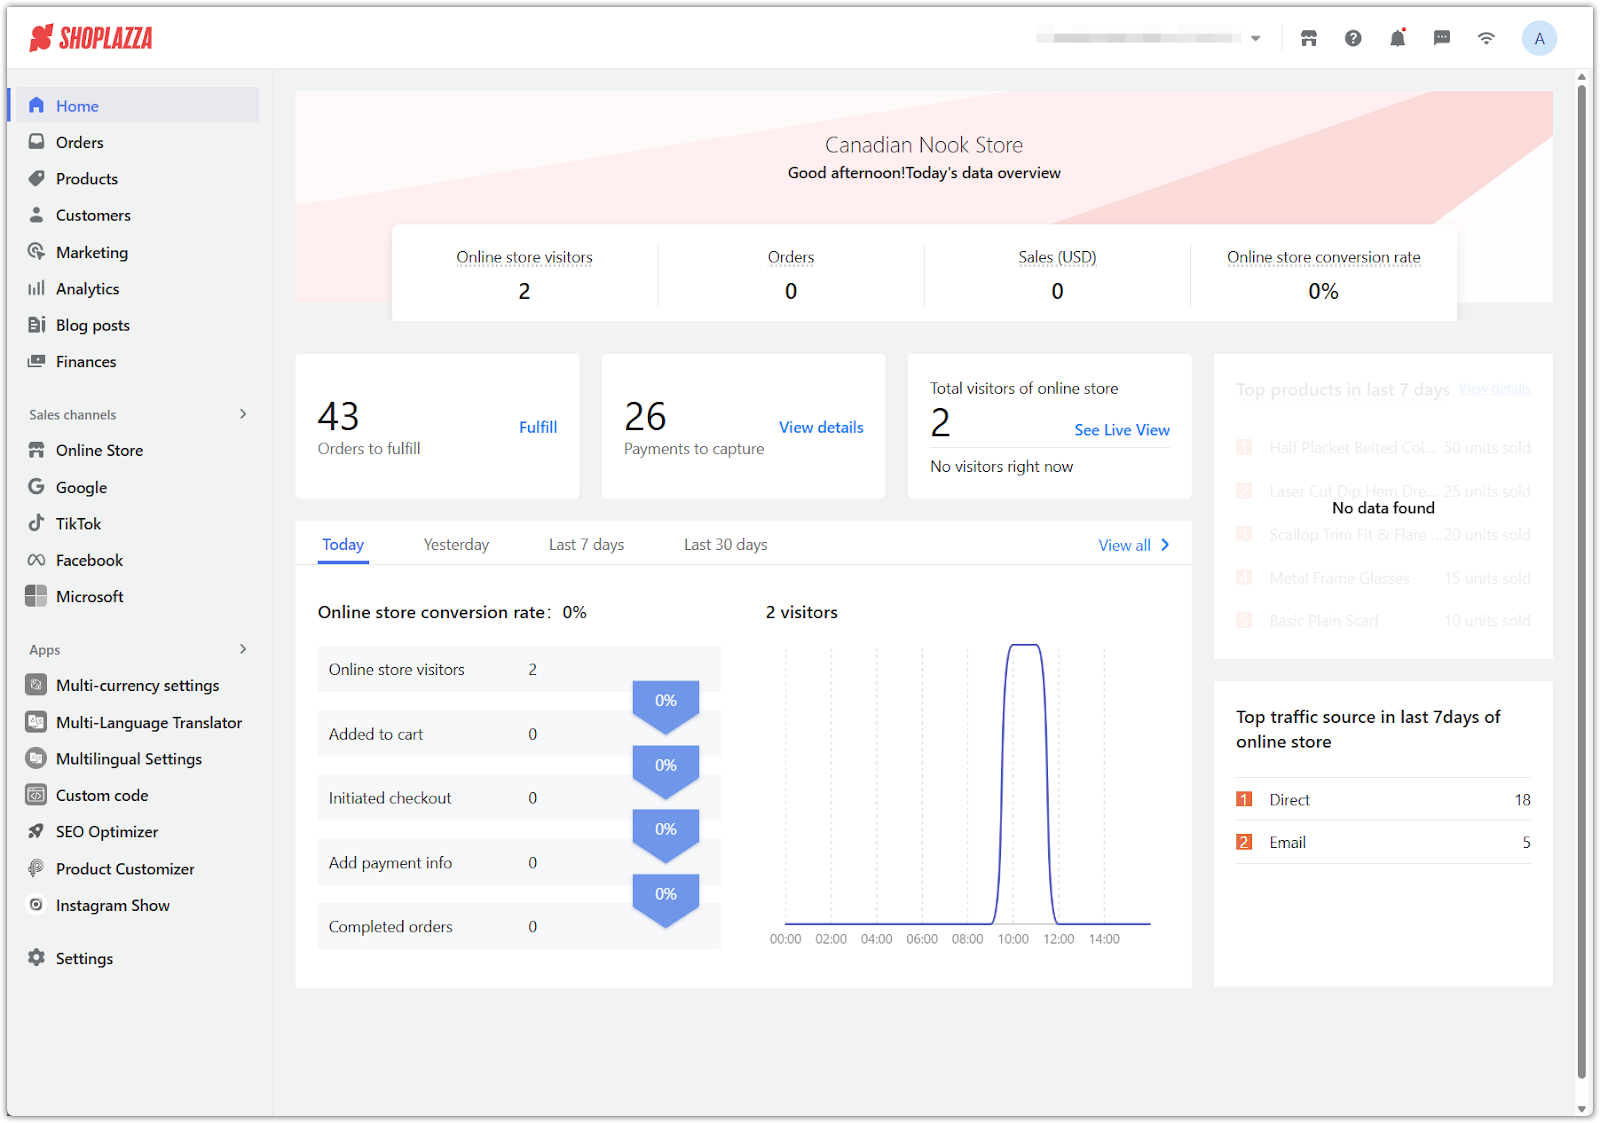This screenshot has height=1123, width=1600.
Task: Click the Multi-Language Translator app icon
Action: click(36, 722)
